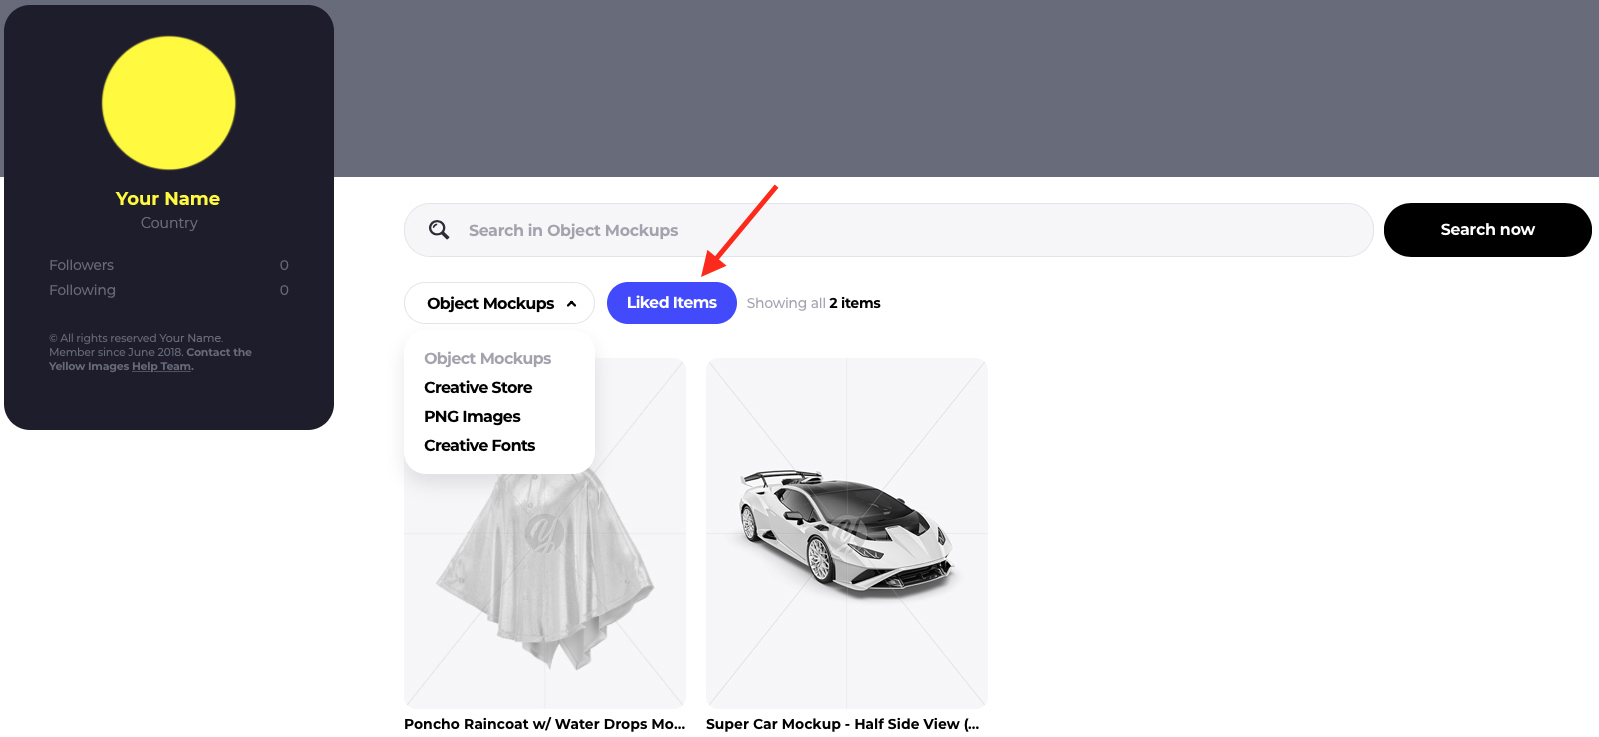Select Object Mockups in dropdown list
This screenshot has height=737, width=1599.
tap(487, 358)
